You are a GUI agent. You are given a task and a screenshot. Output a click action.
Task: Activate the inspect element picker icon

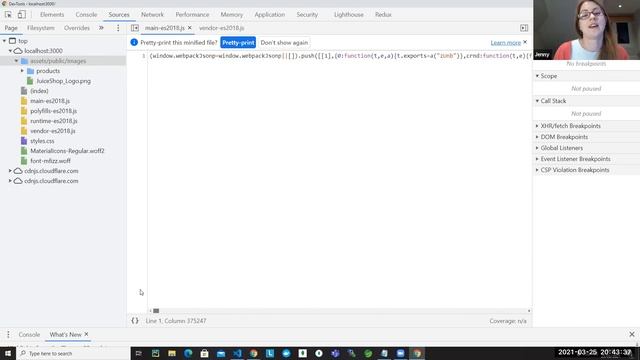click(x=8, y=14)
